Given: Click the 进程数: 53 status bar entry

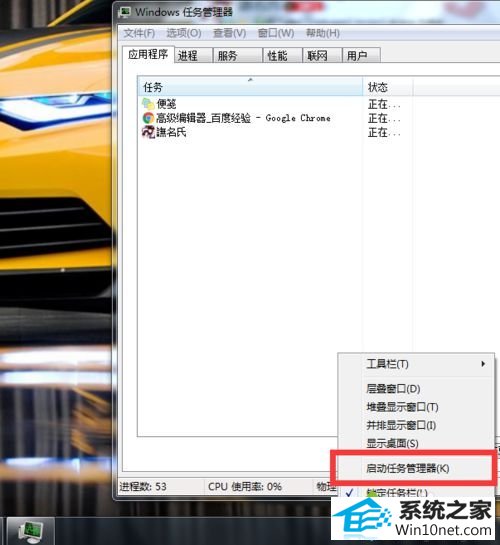Looking at the screenshot, I should 143,487.
